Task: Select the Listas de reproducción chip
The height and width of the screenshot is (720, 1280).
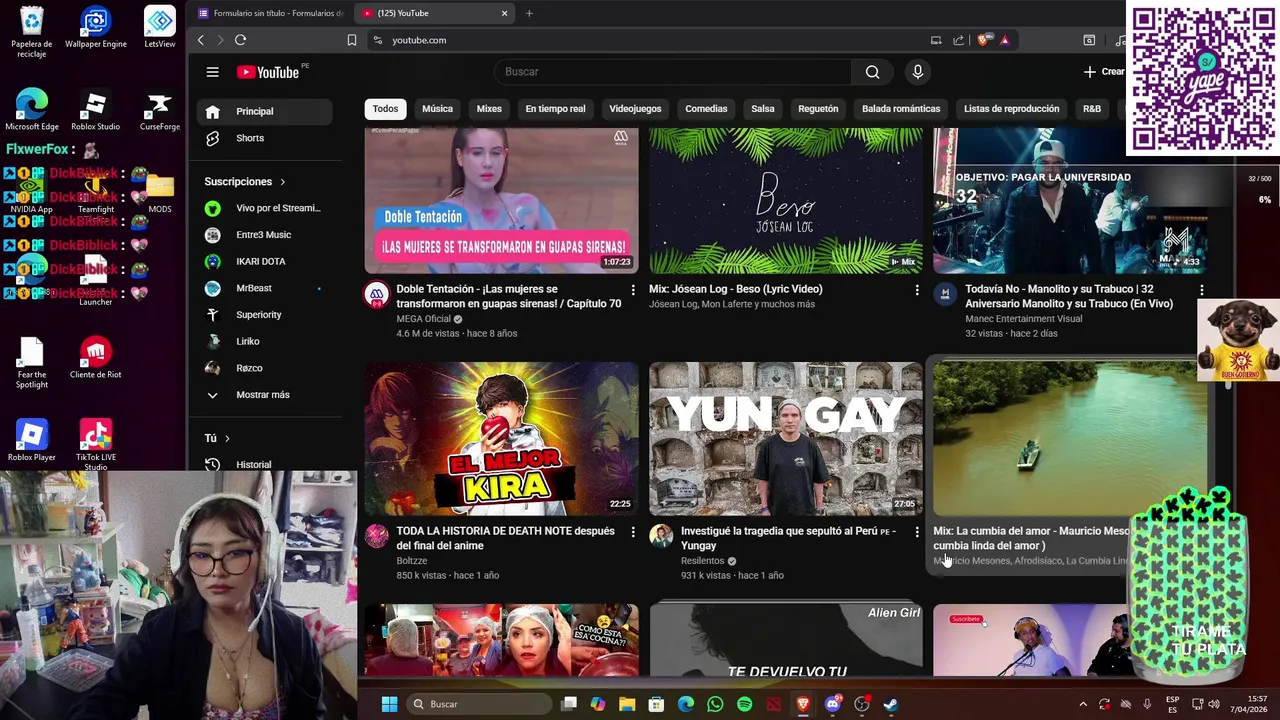Action: [x=1011, y=109]
